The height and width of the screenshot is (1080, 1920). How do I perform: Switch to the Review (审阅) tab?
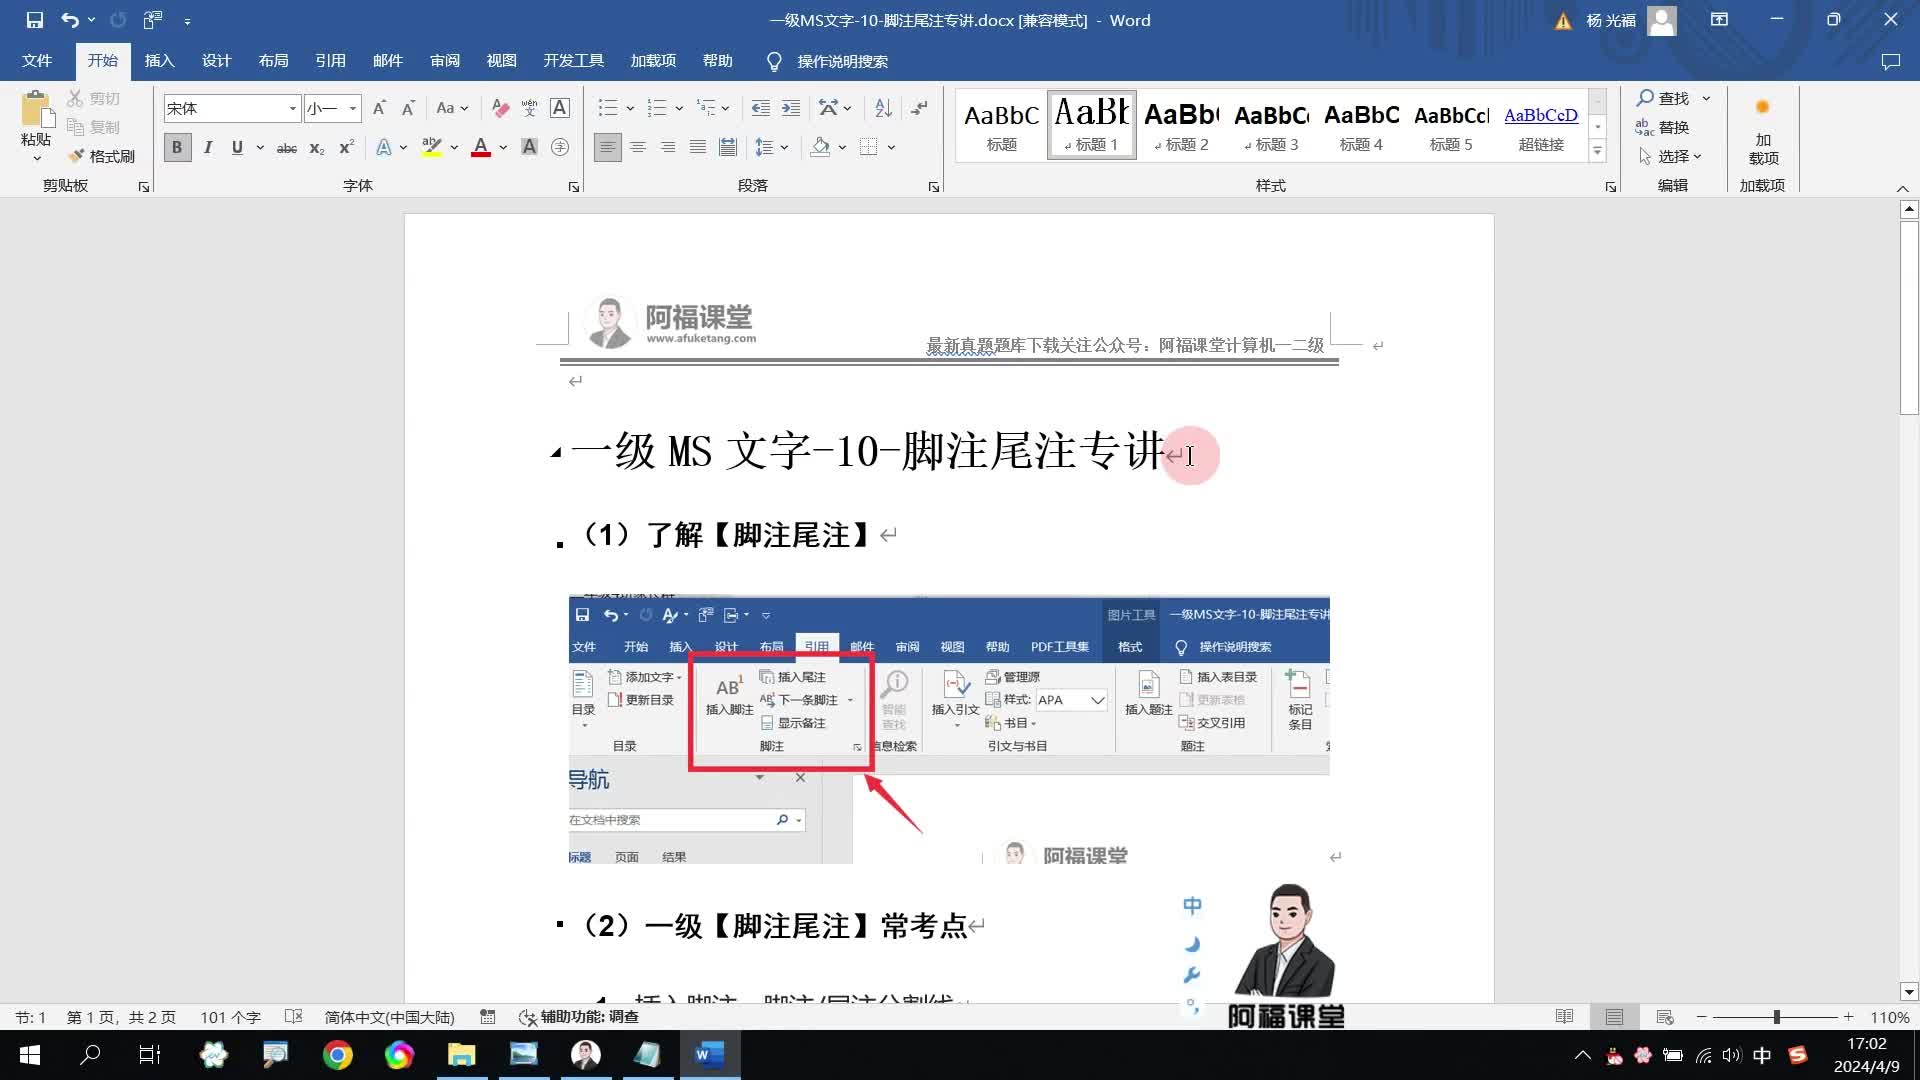click(445, 61)
